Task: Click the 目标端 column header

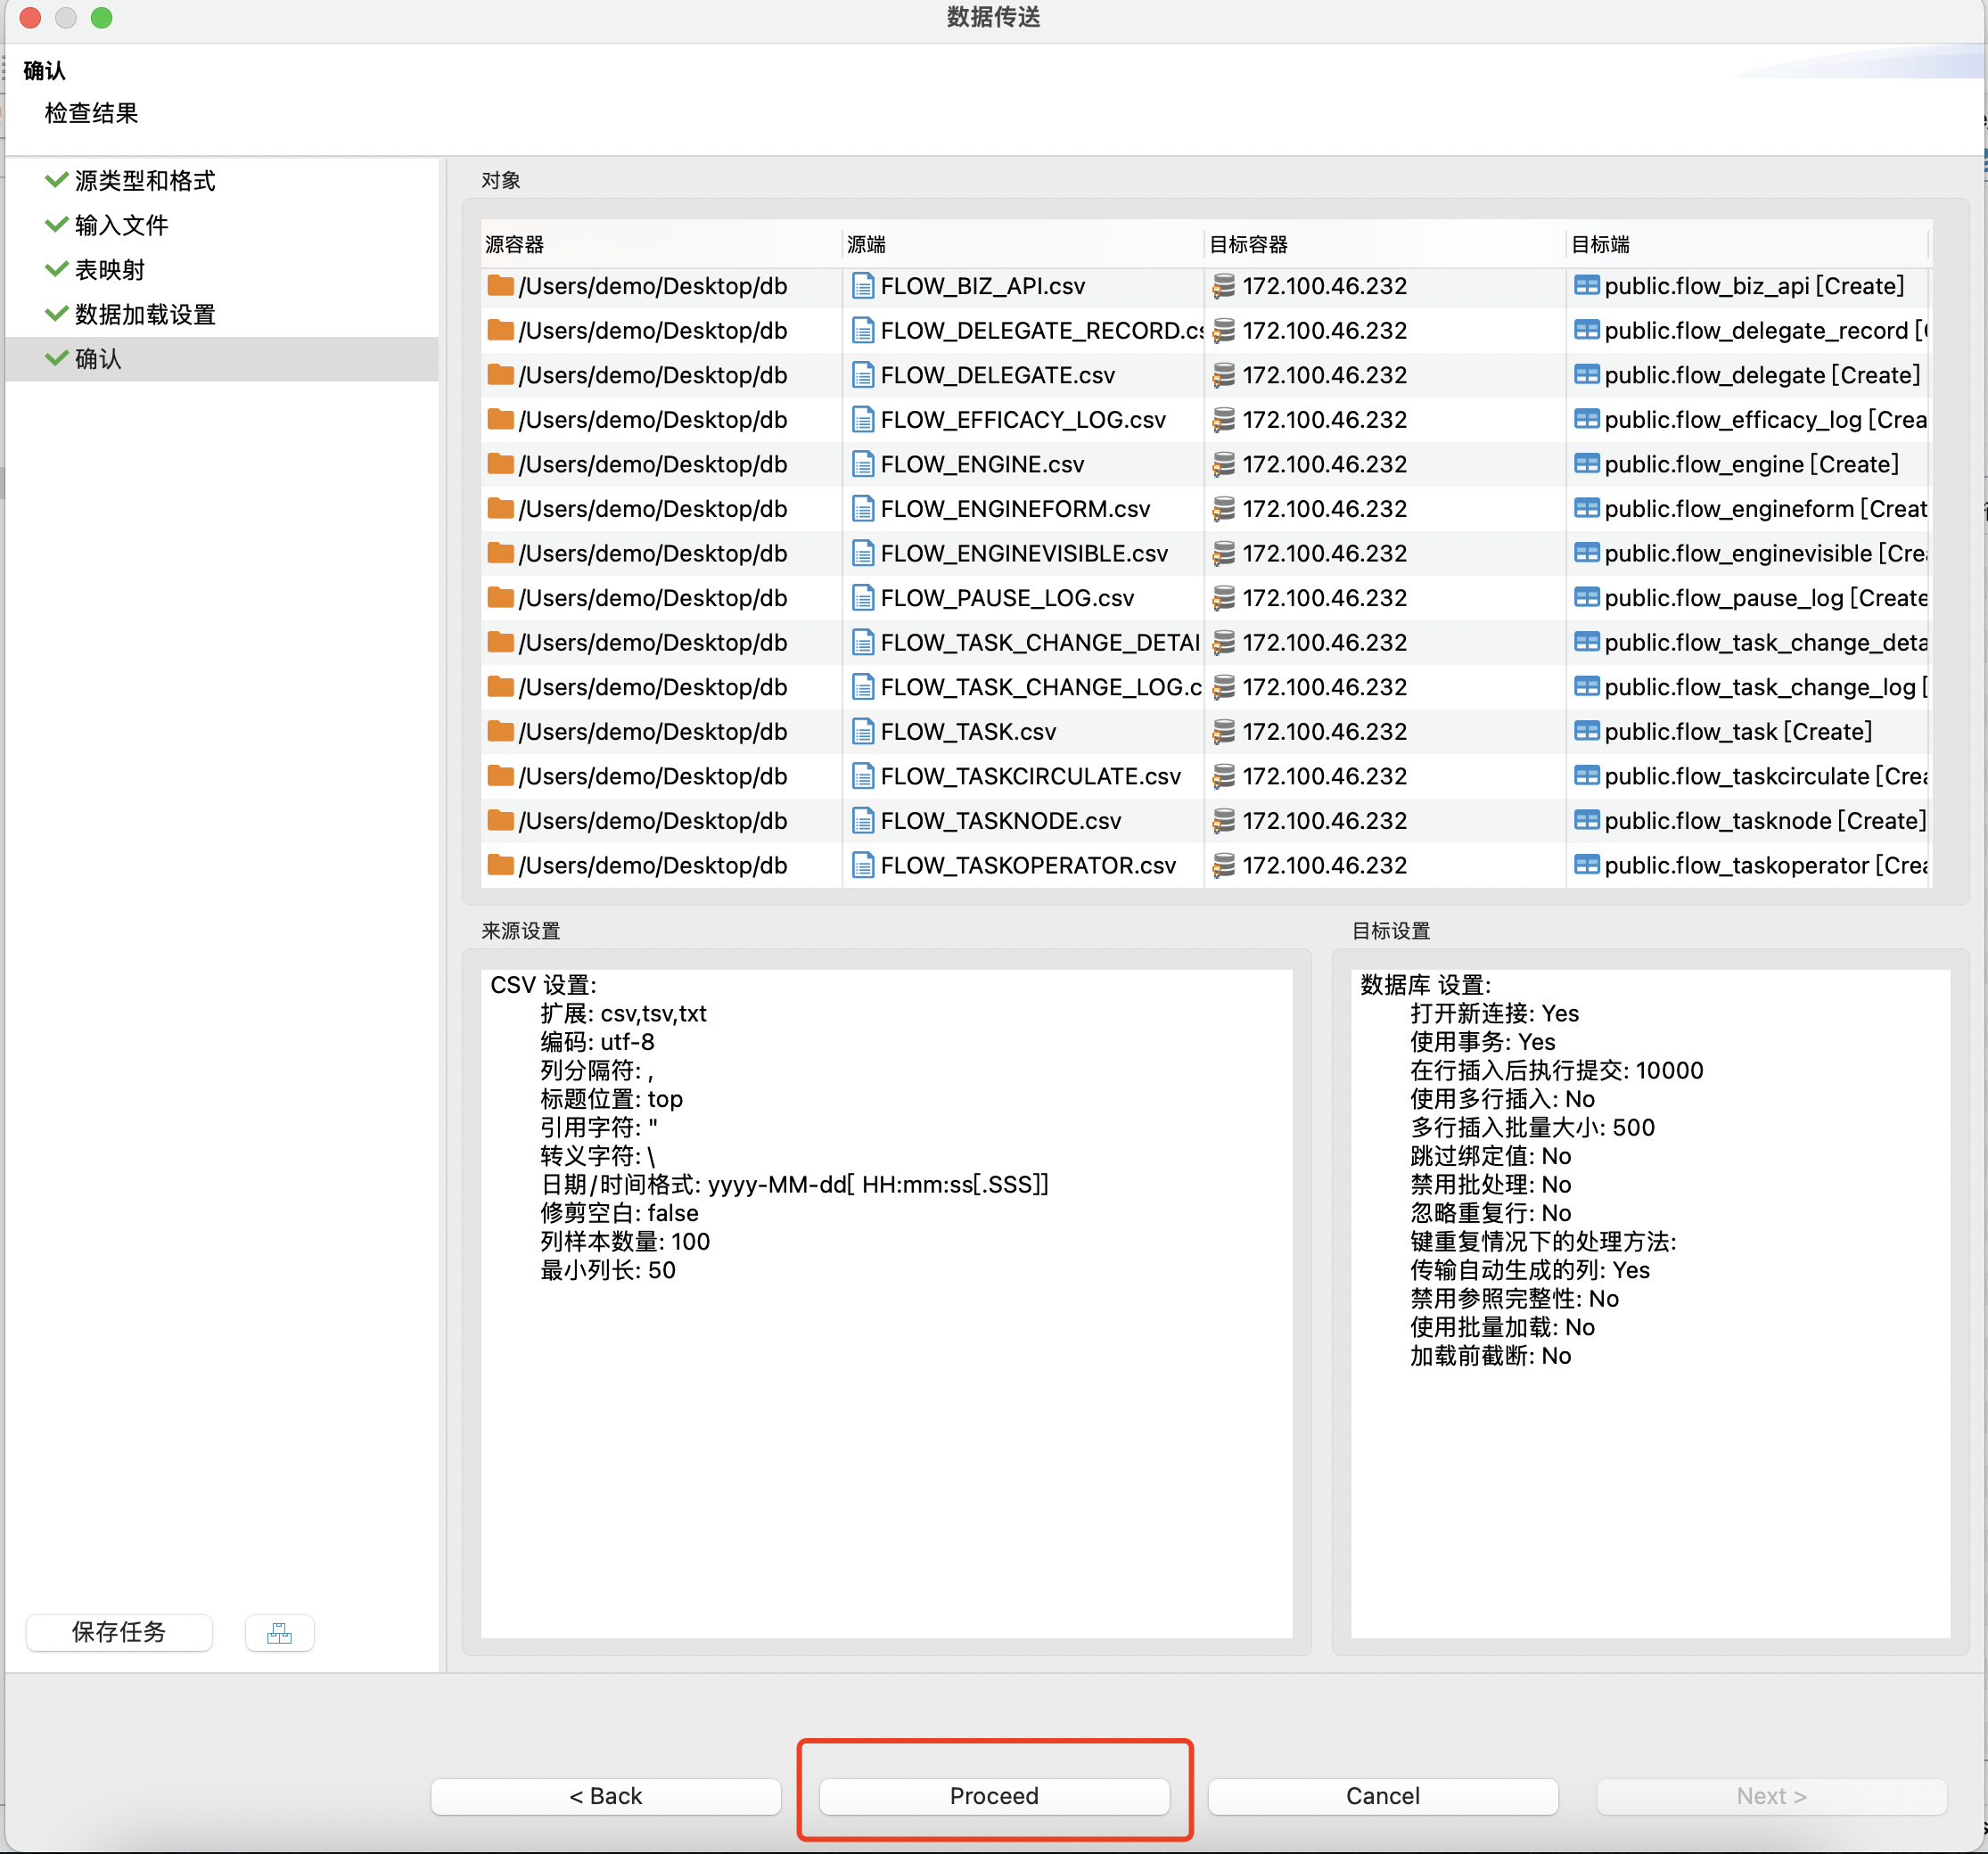Action: click(1600, 245)
